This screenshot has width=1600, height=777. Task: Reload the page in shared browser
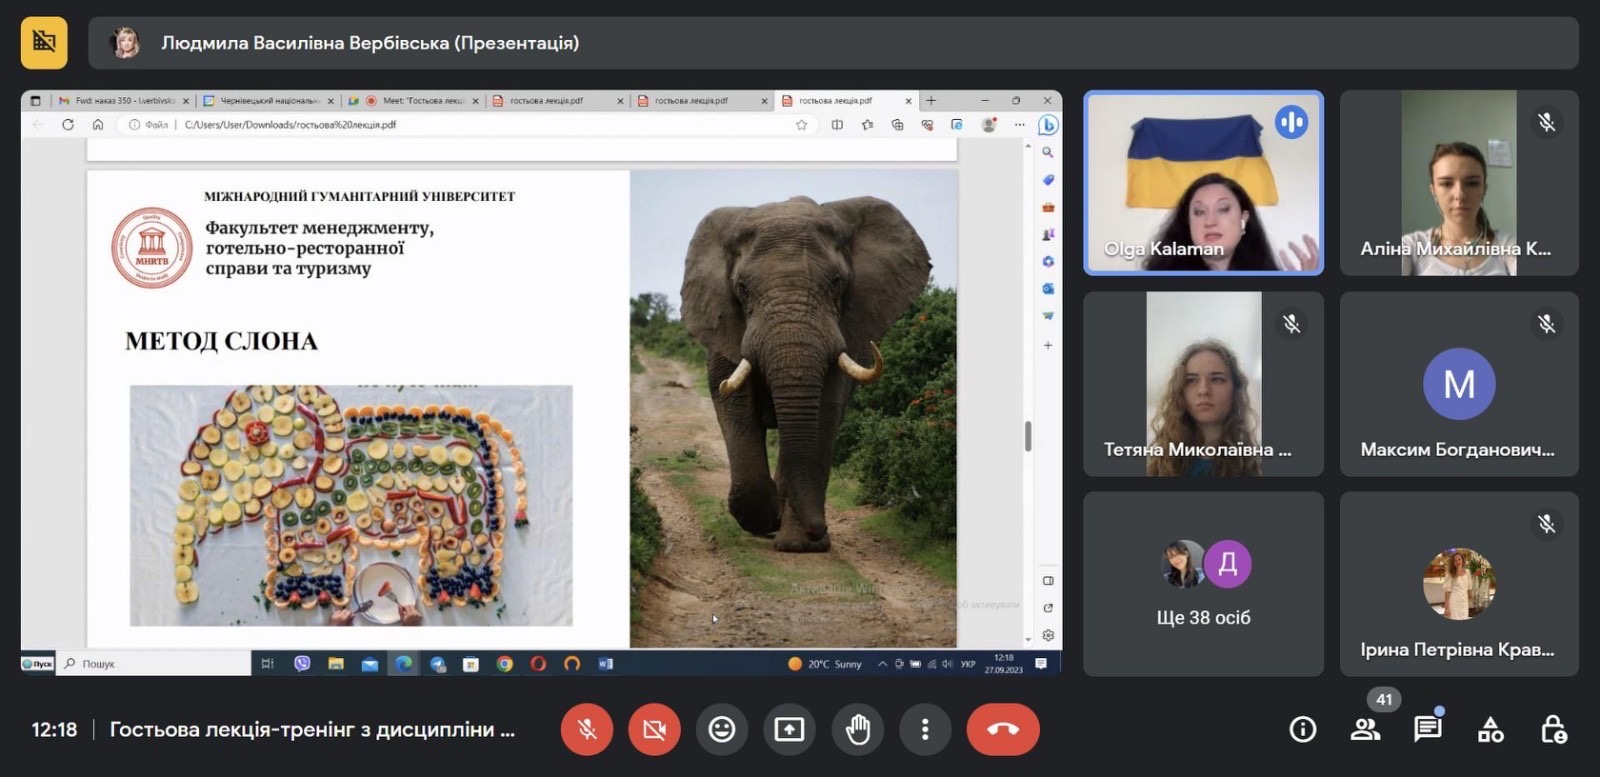click(68, 125)
